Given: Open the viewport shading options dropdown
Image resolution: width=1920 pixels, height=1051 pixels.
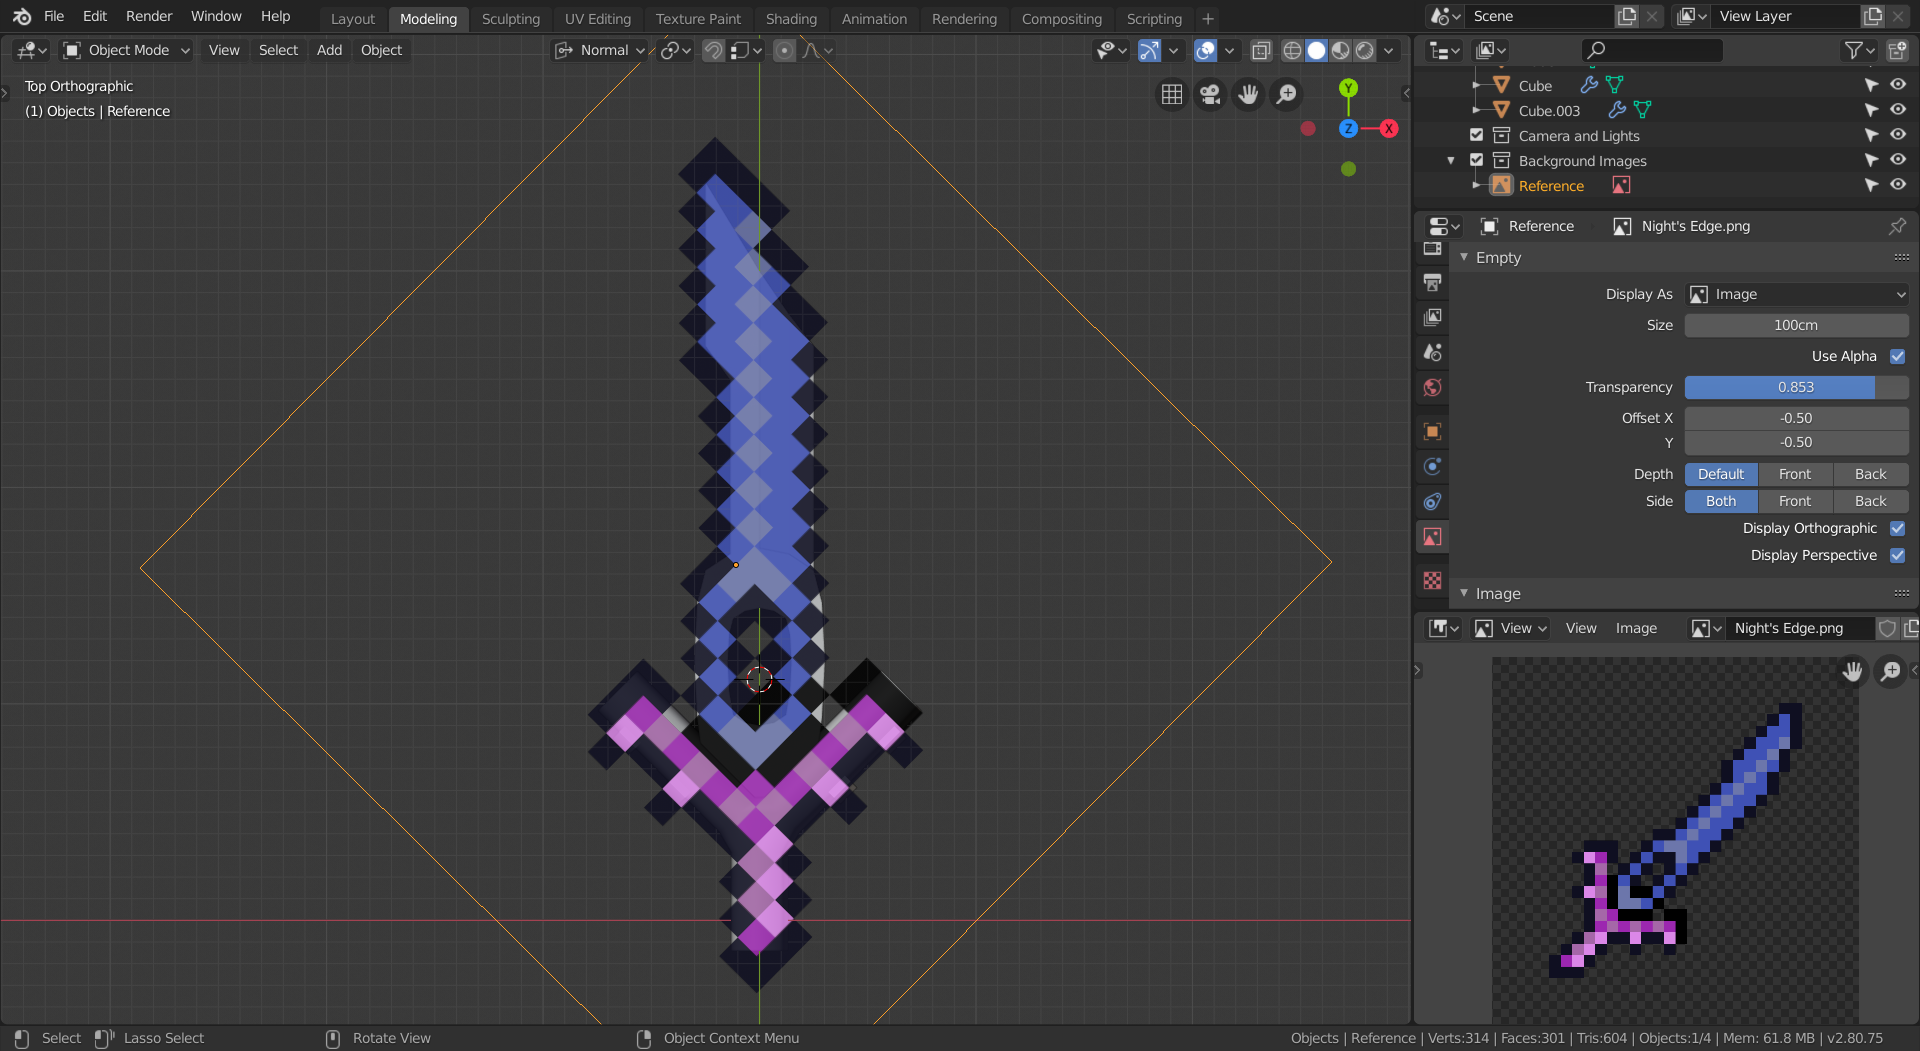Looking at the screenshot, I should point(1388,50).
